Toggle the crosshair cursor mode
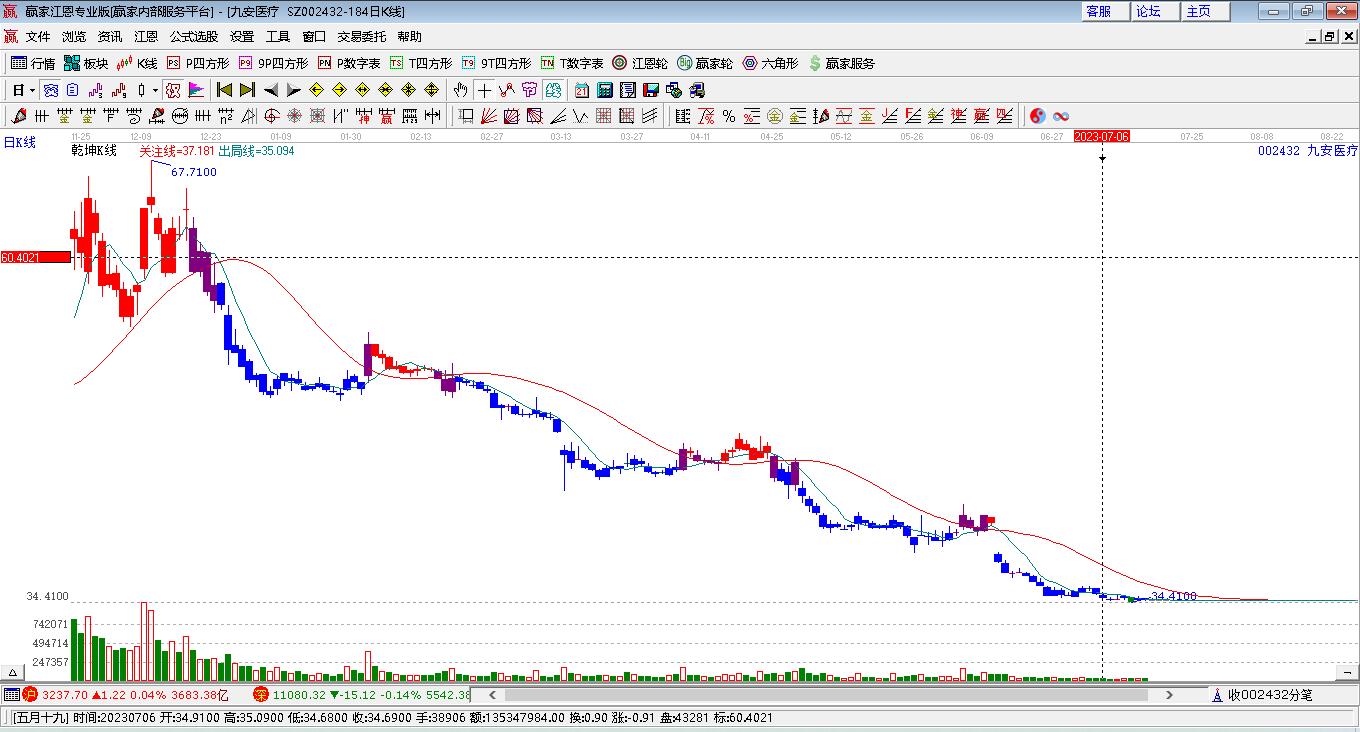Image resolution: width=1360 pixels, height=732 pixels. tap(484, 90)
